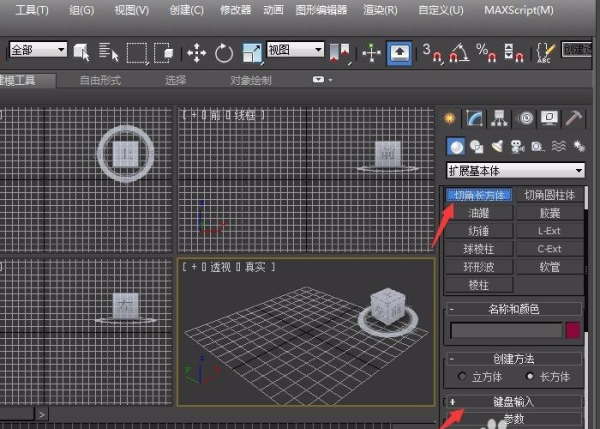The height and width of the screenshot is (429, 600).
Task: Switch to the 自由形式 ribbon tab
Action: coord(100,80)
